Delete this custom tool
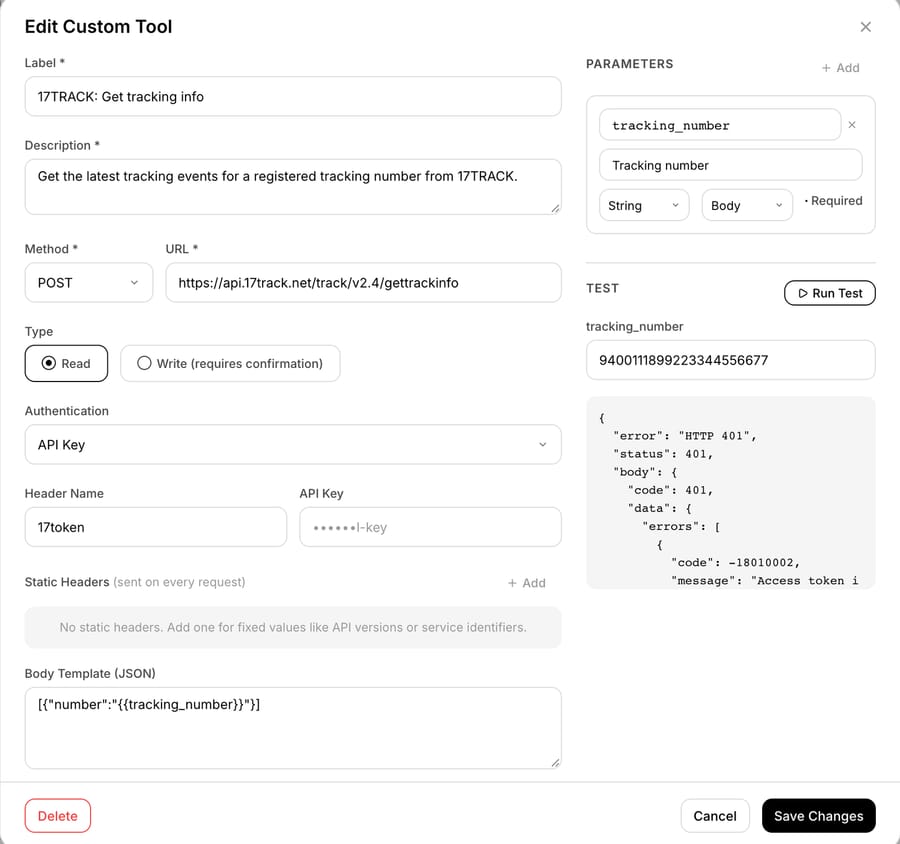Viewport: 900px width, 844px height. (57, 815)
